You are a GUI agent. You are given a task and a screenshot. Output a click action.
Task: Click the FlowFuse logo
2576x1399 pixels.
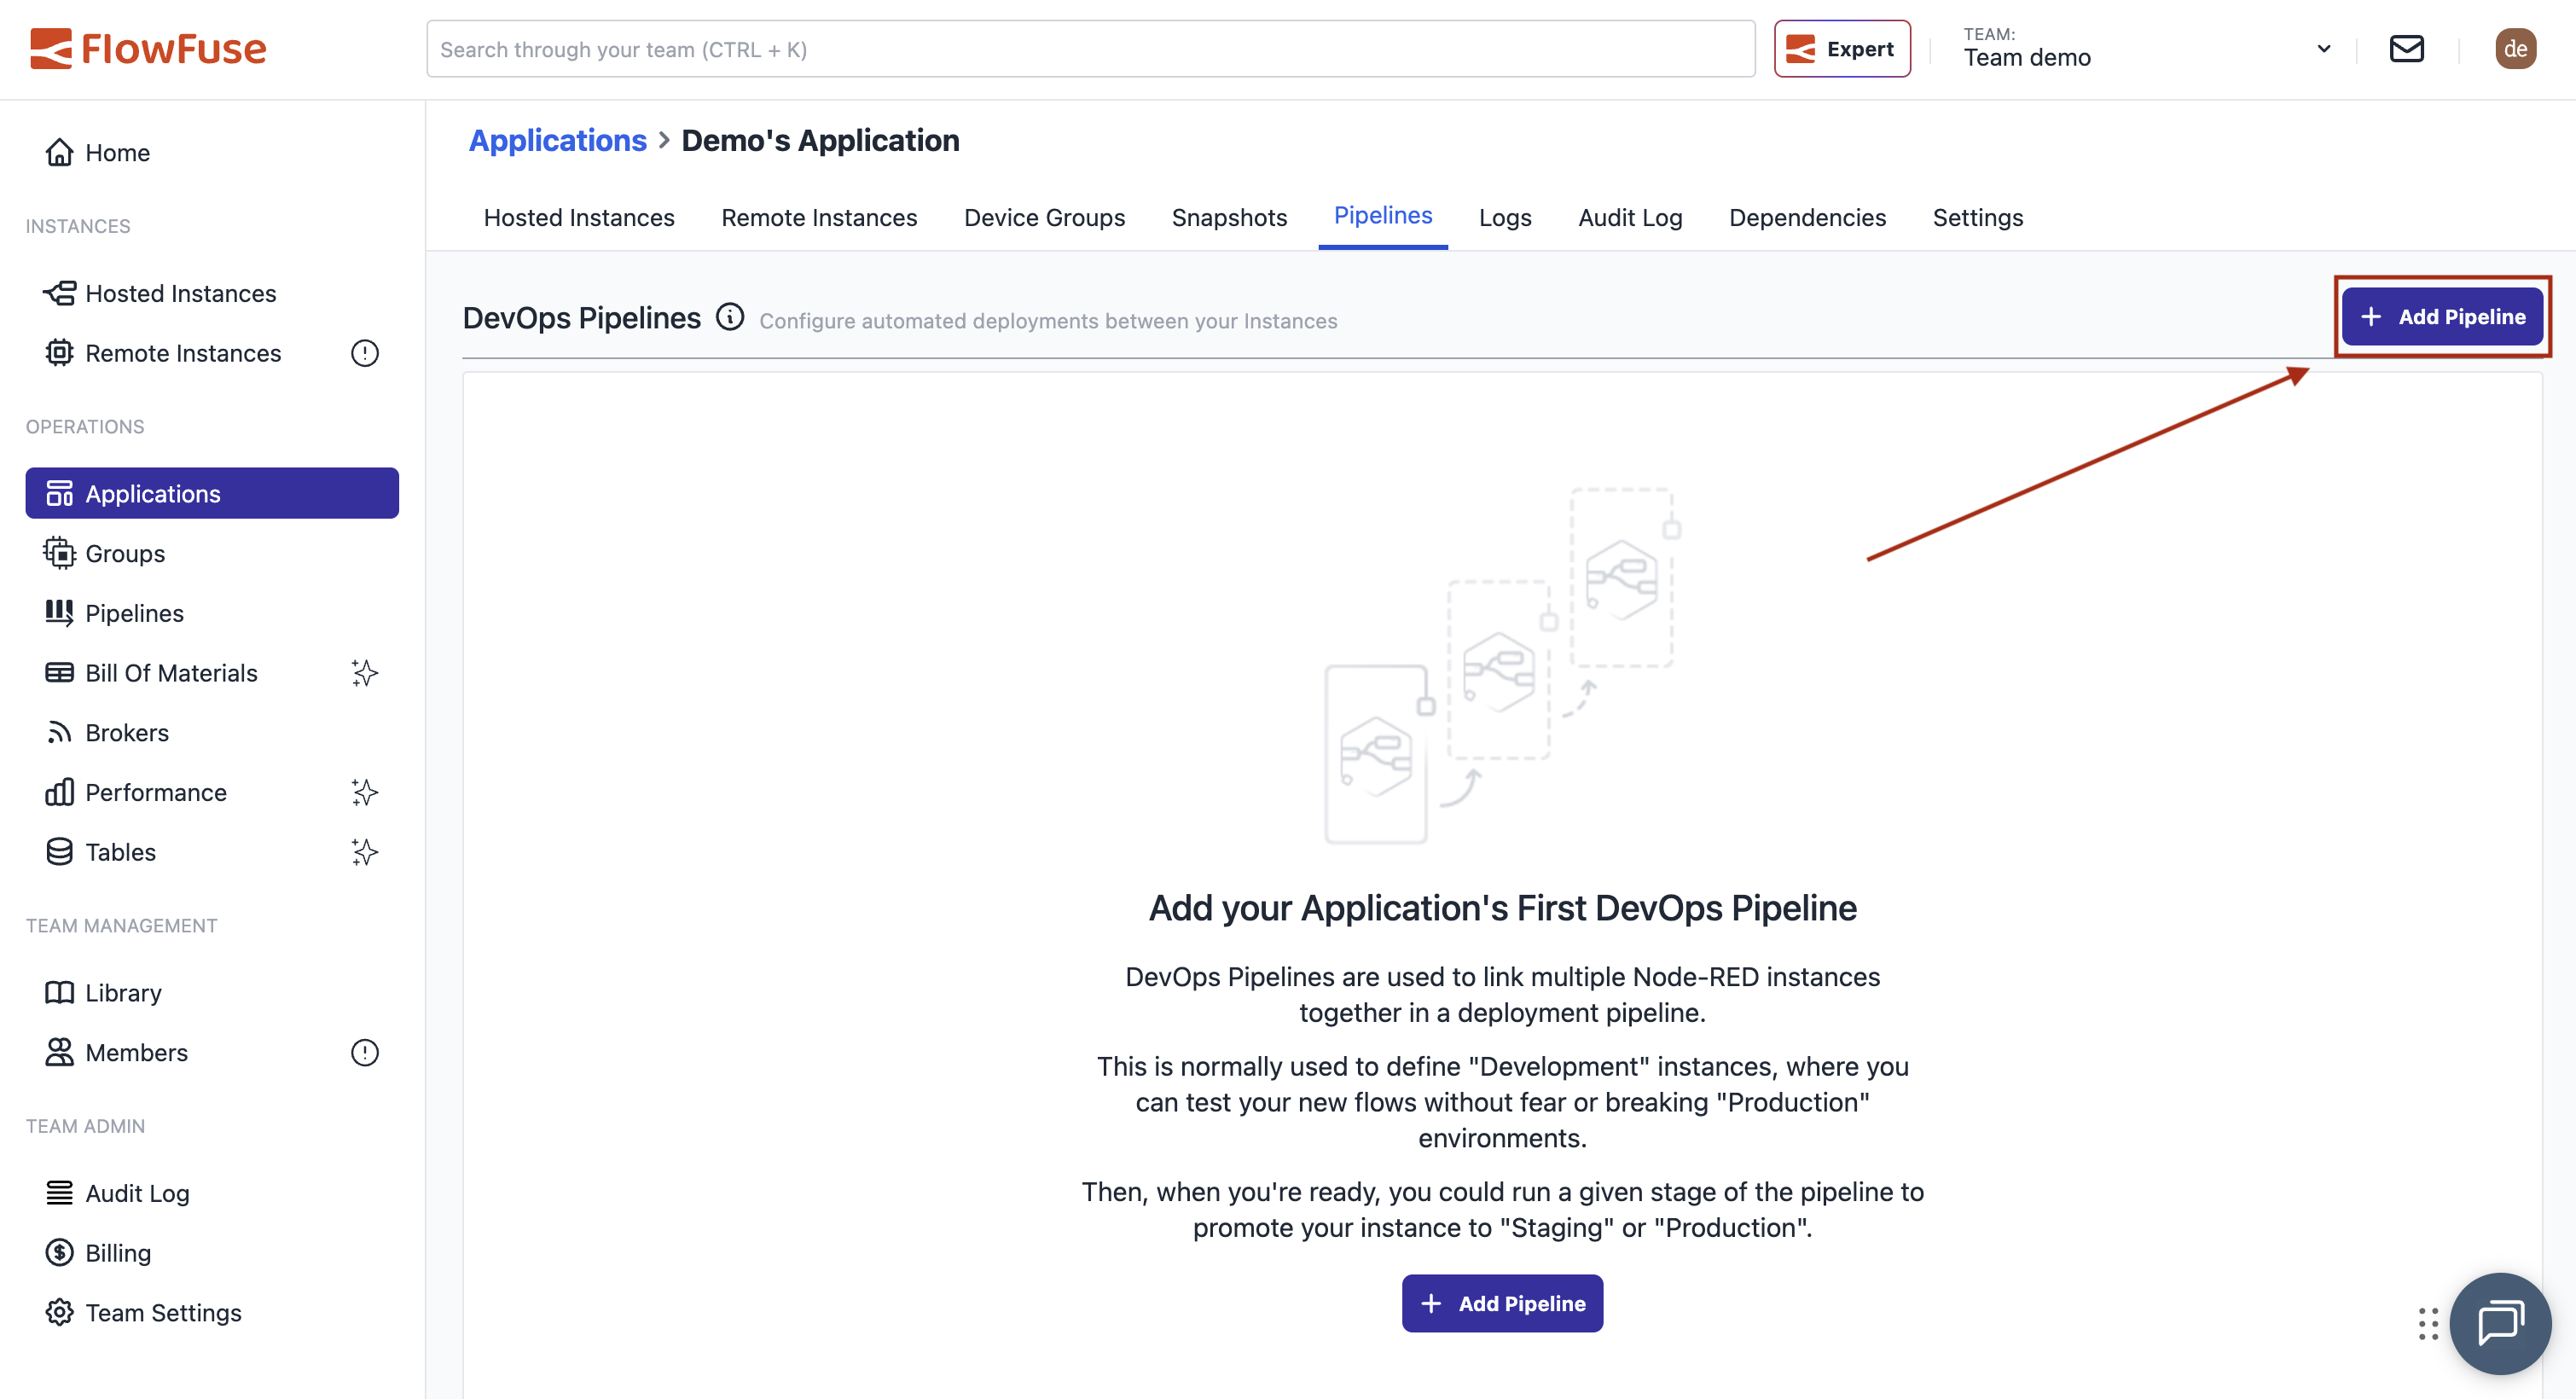148,48
